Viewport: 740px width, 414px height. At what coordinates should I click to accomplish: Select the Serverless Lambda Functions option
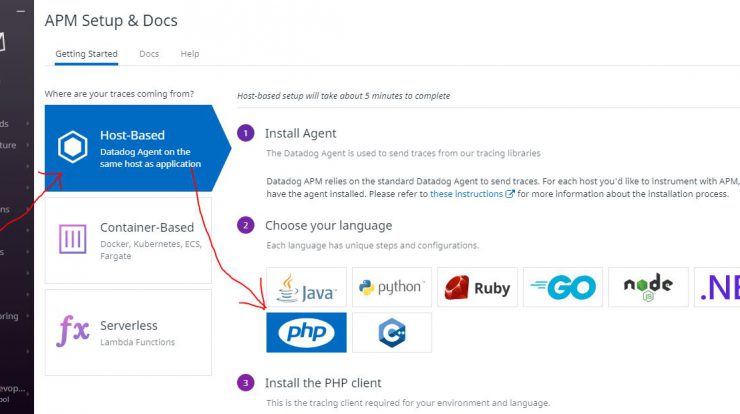[x=128, y=333]
